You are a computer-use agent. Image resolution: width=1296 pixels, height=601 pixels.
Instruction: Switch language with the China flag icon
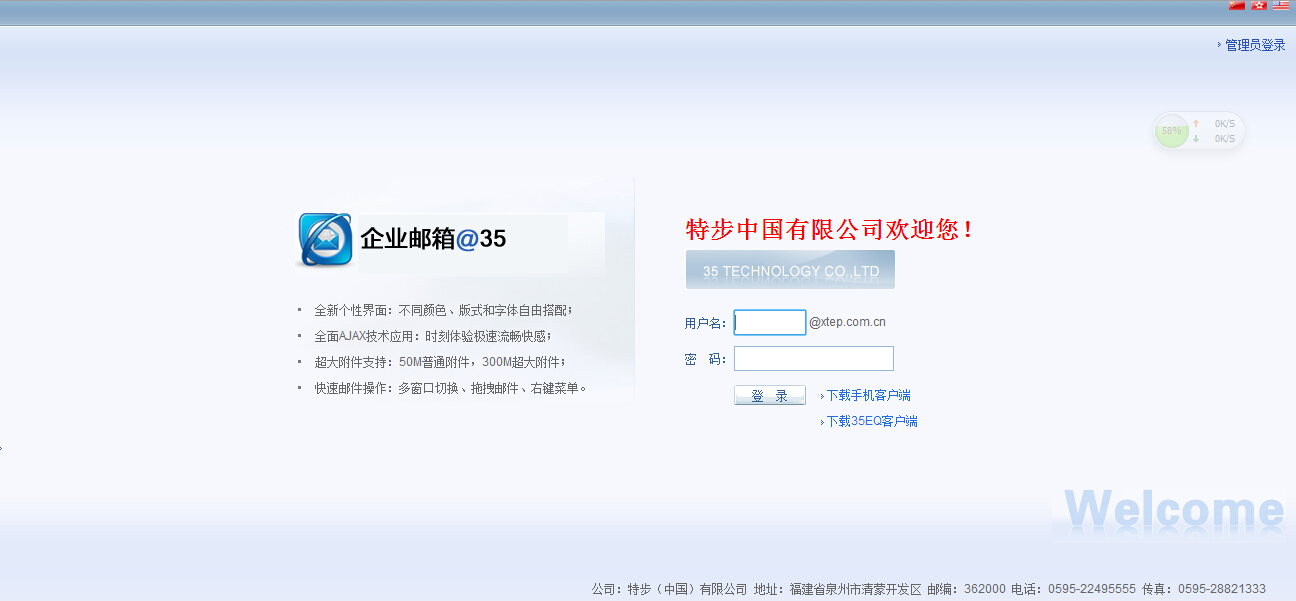point(1237,5)
